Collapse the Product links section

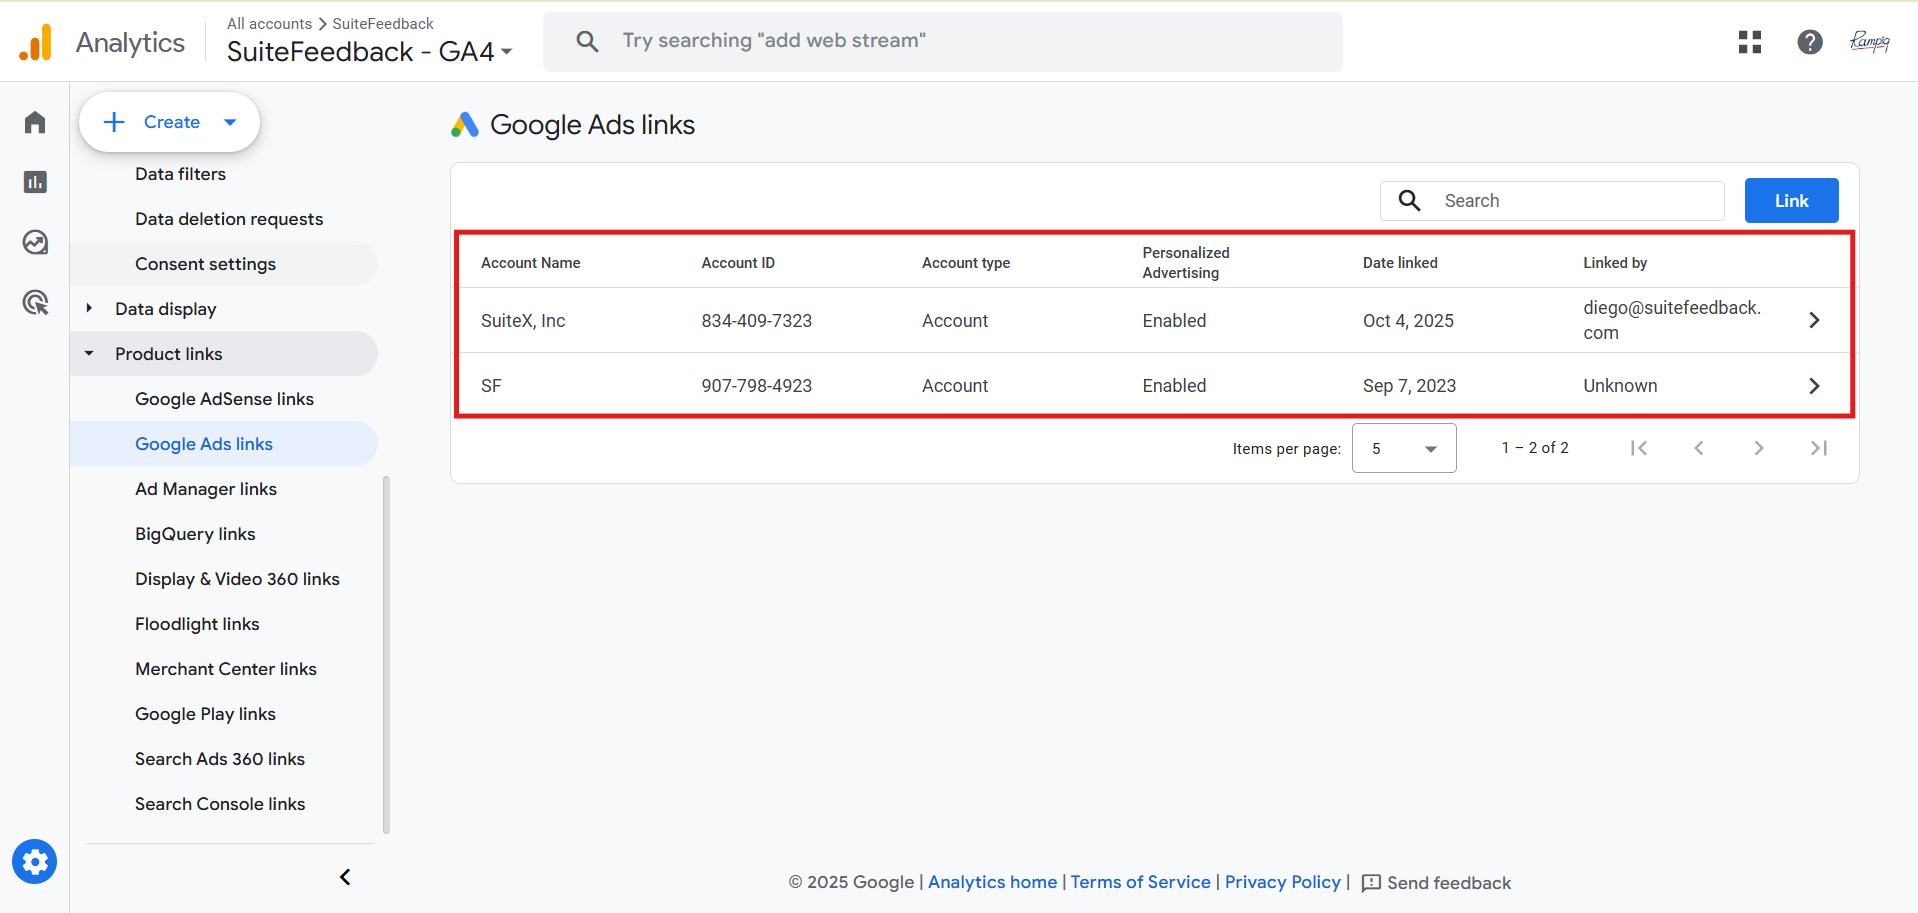click(89, 354)
